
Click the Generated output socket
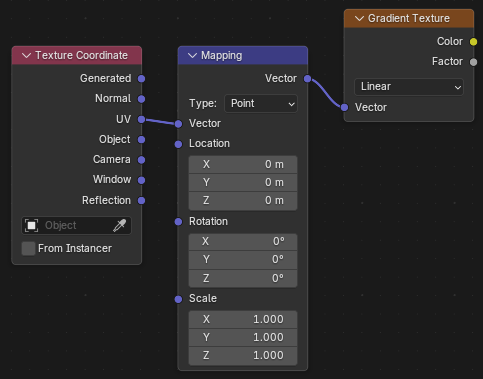click(141, 79)
